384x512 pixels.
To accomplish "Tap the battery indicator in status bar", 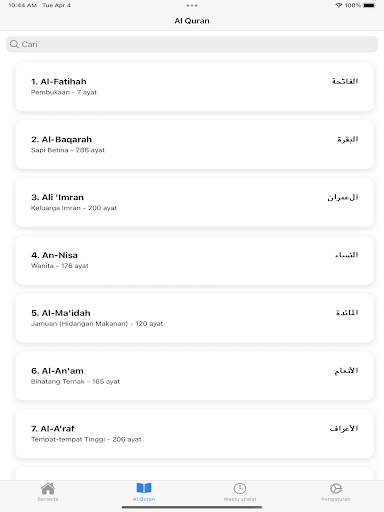I will click(x=370, y=5).
